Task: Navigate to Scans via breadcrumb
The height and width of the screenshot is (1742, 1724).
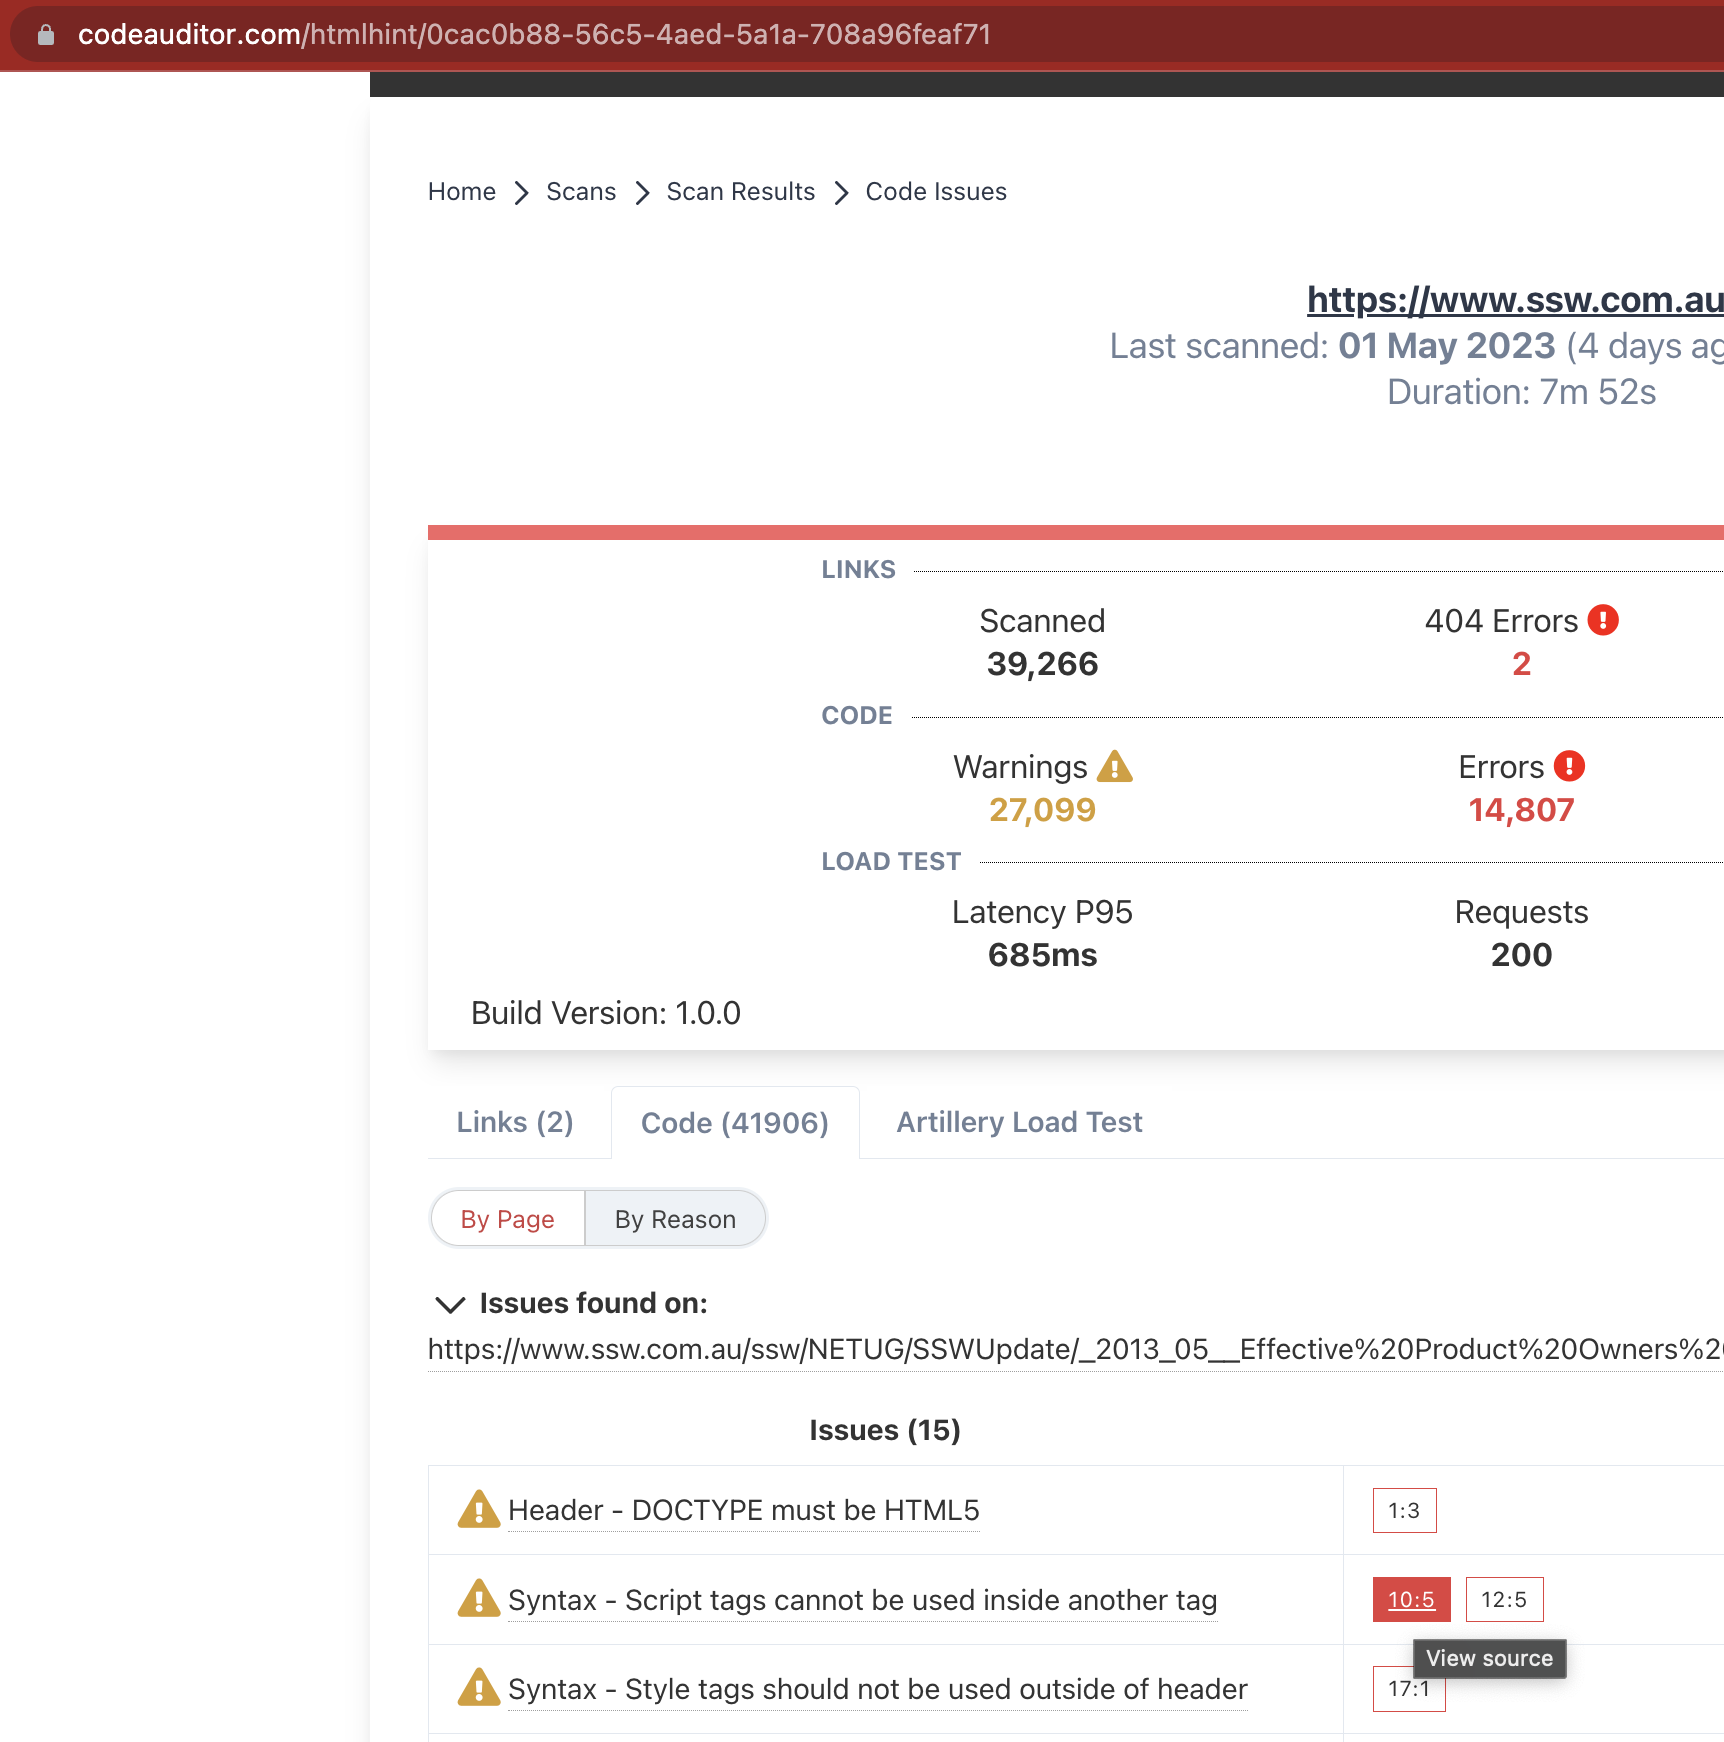Action: [581, 191]
